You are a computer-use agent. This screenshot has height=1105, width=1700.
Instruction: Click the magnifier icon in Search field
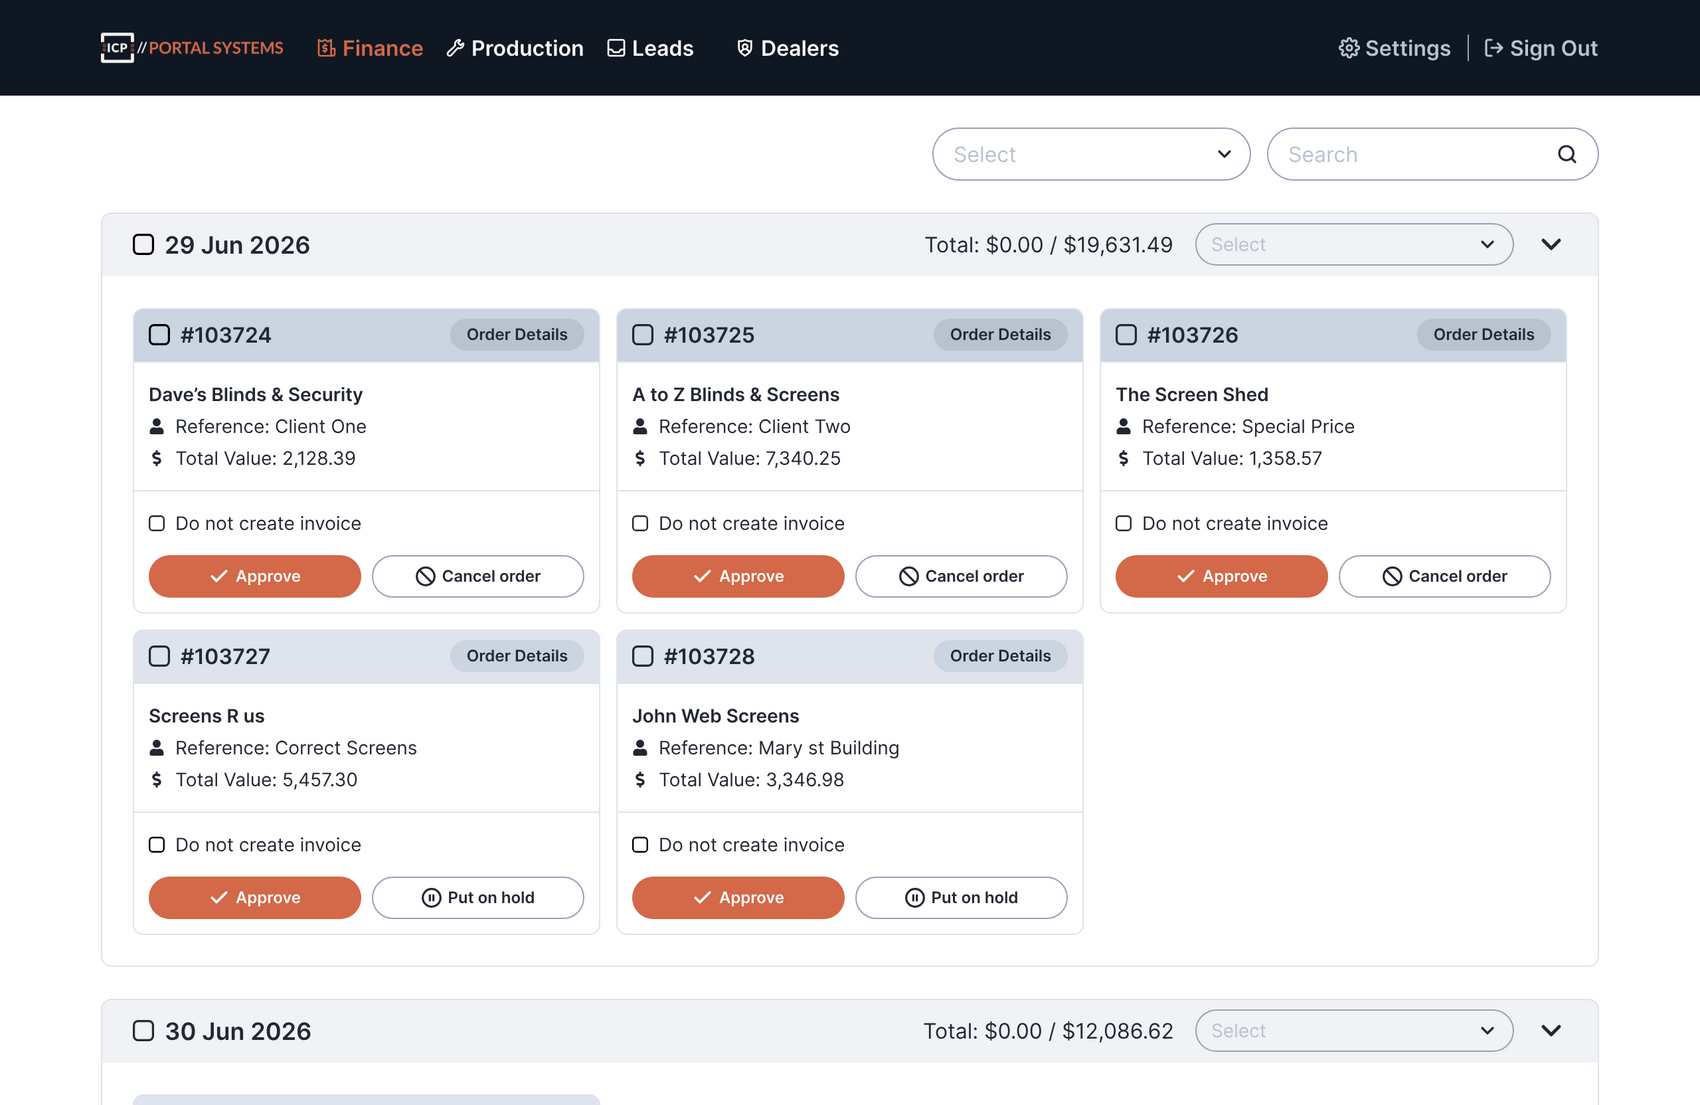pyautogui.click(x=1567, y=154)
